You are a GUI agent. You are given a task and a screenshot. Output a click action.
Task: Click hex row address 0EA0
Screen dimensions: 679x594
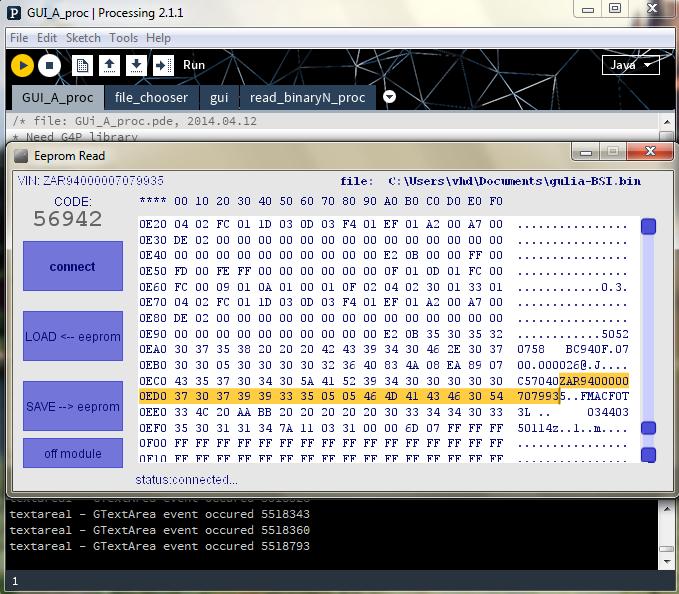(x=152, y=349)
